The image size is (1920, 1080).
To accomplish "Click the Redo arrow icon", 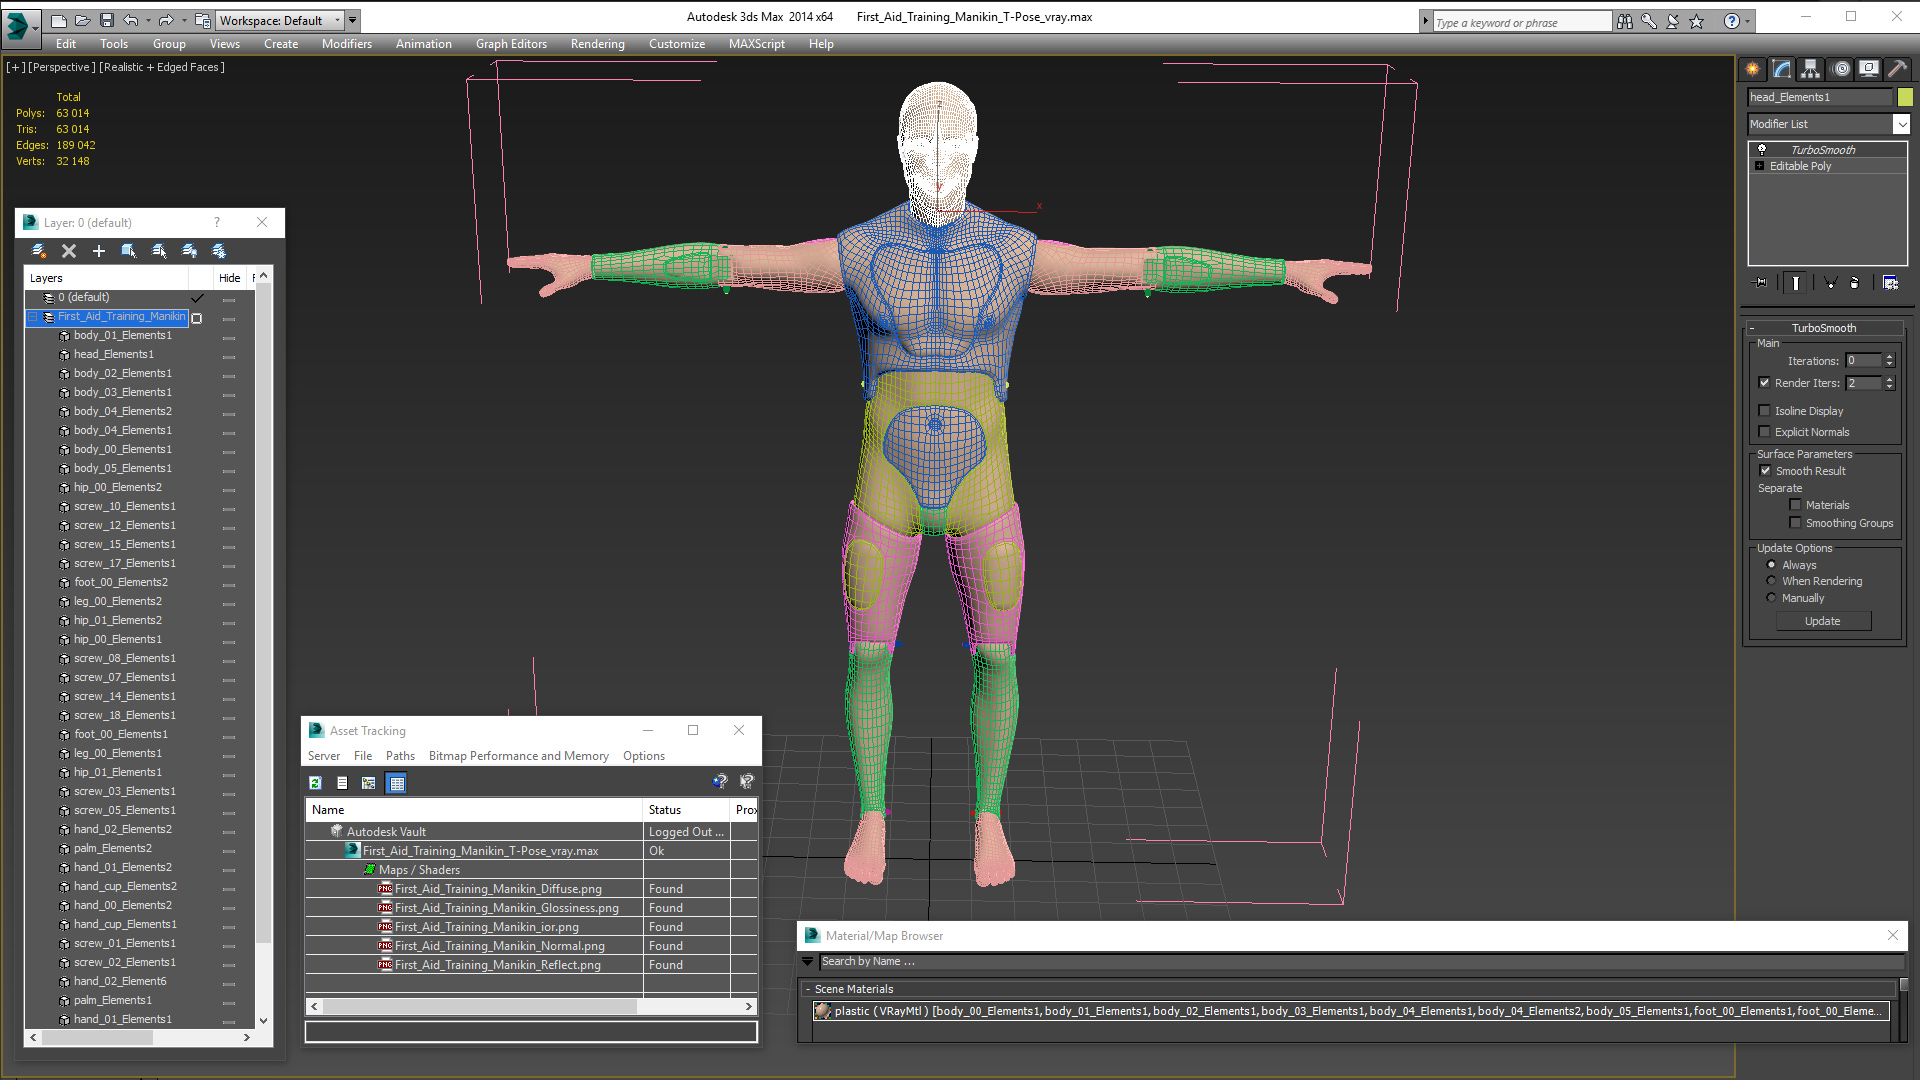I will click(x=166, y=20).
